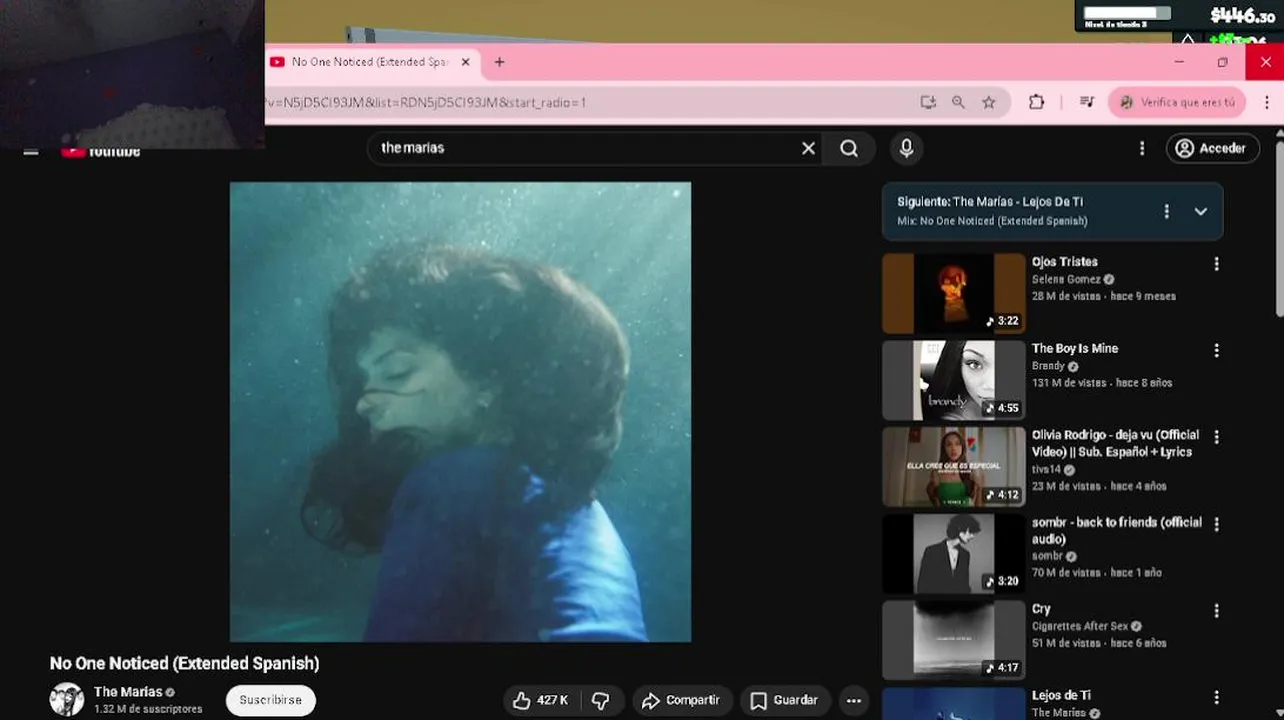Click the Selena Gomez channel name
This screenshot has width=1284, height=720.
click(1066, 279)
